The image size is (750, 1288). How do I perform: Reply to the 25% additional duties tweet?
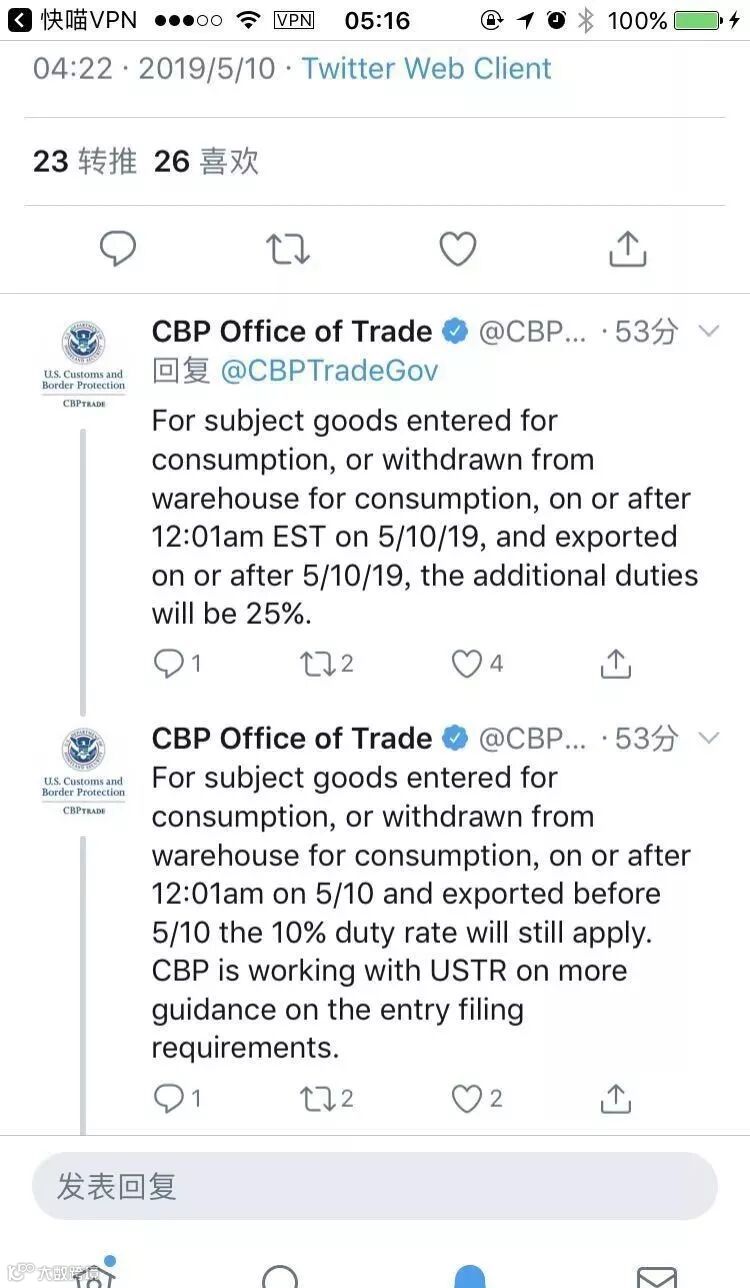[169, 662]
